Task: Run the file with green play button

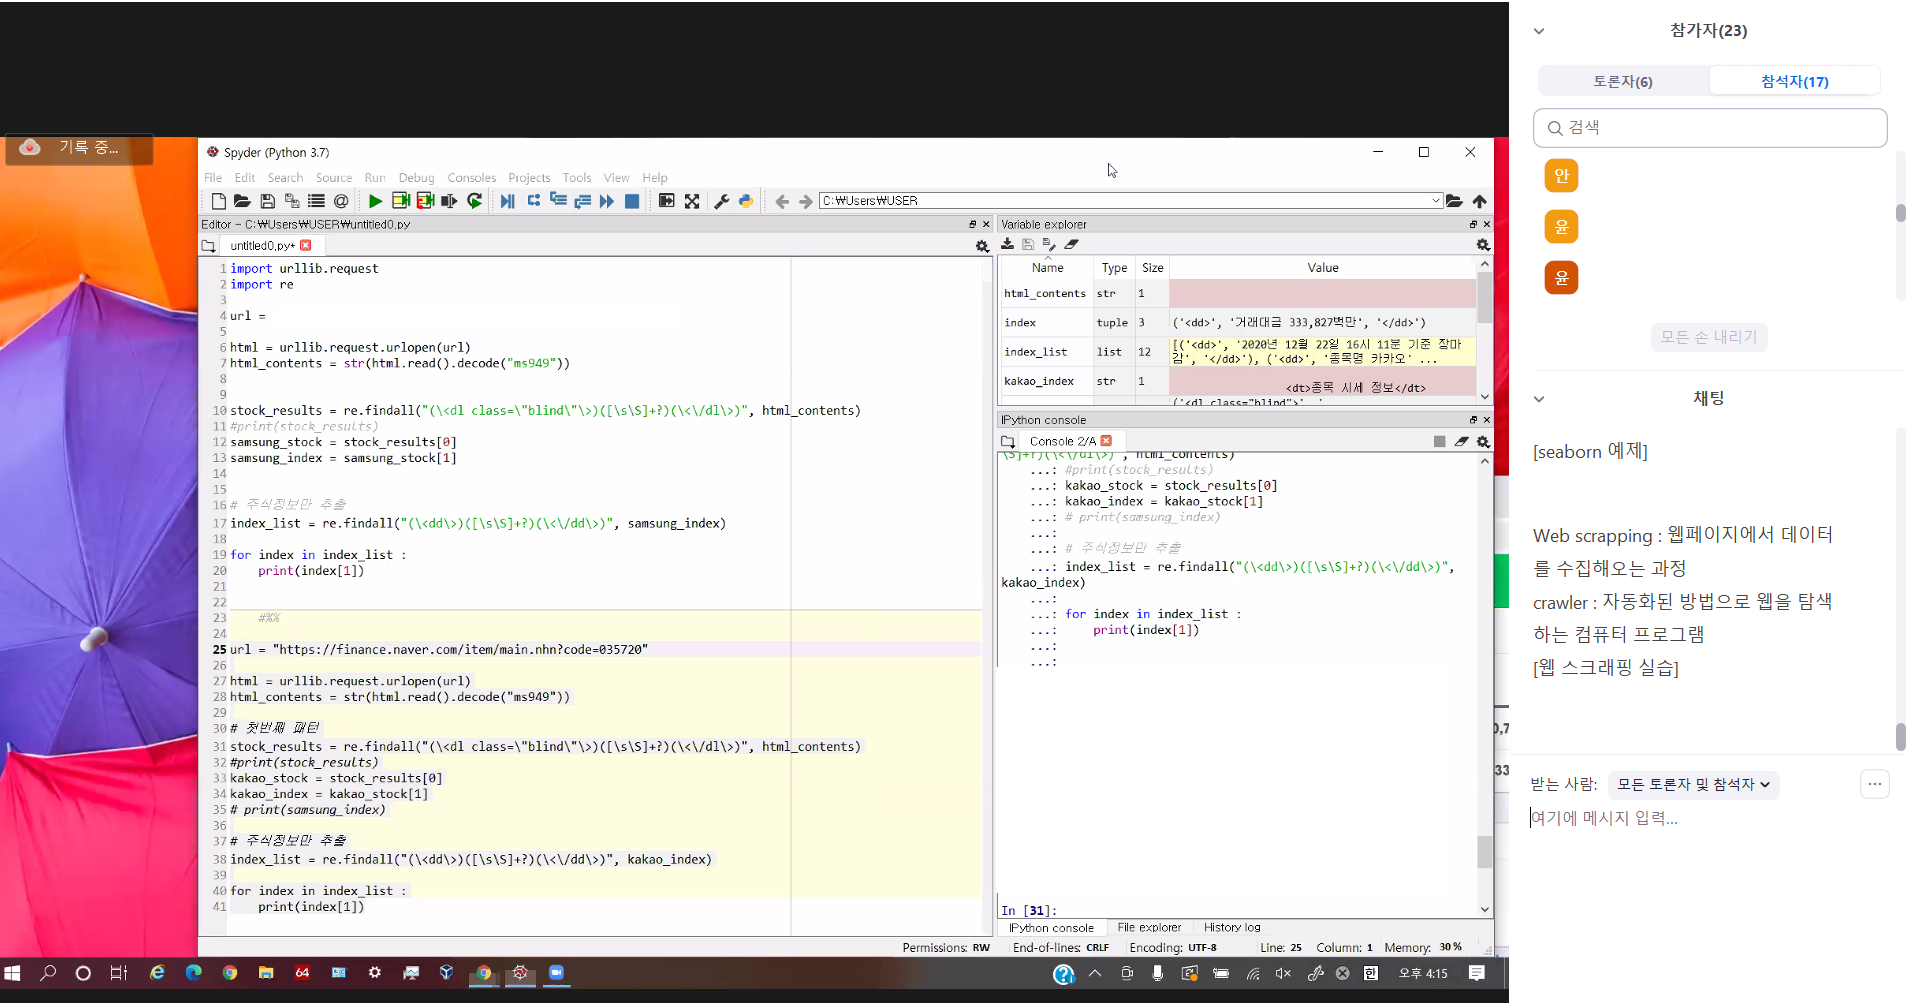Action: click(375, 201)
